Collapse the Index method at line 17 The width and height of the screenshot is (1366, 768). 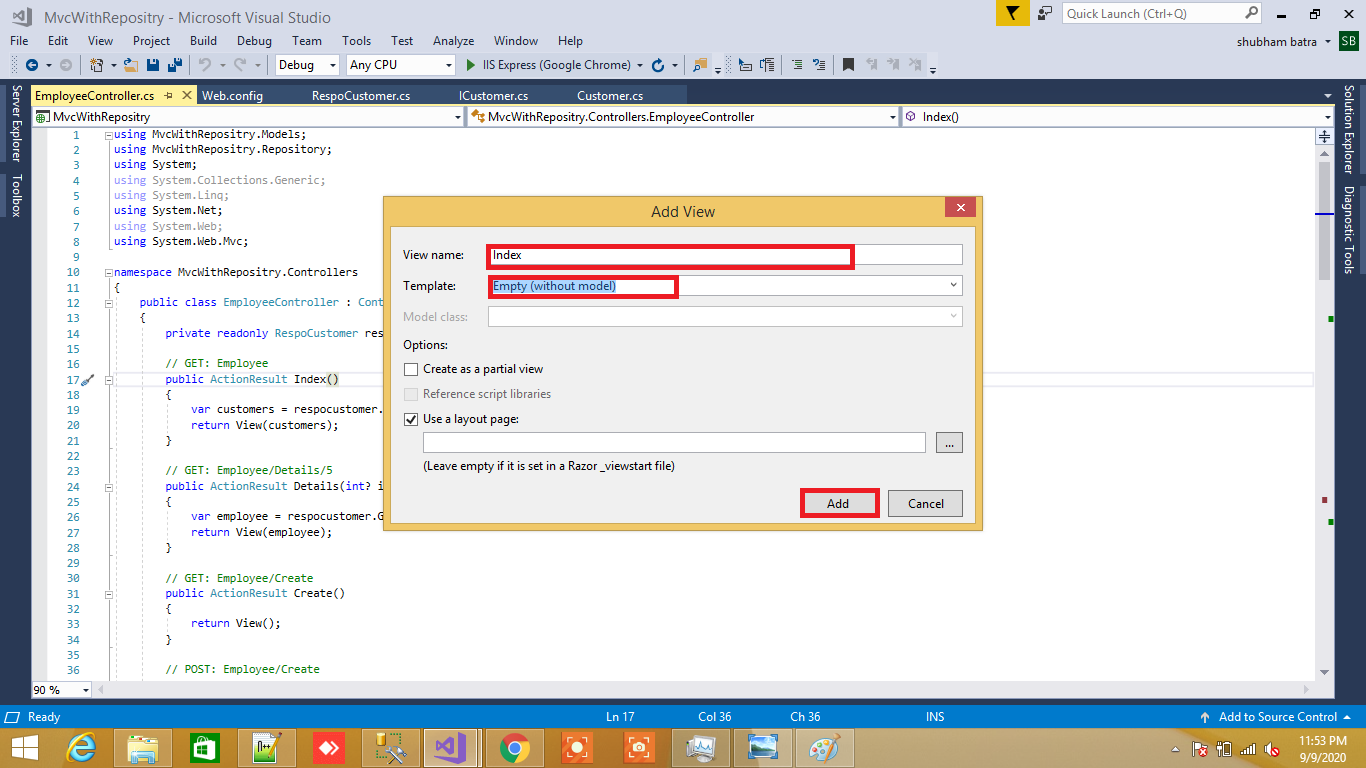[108, 380]
